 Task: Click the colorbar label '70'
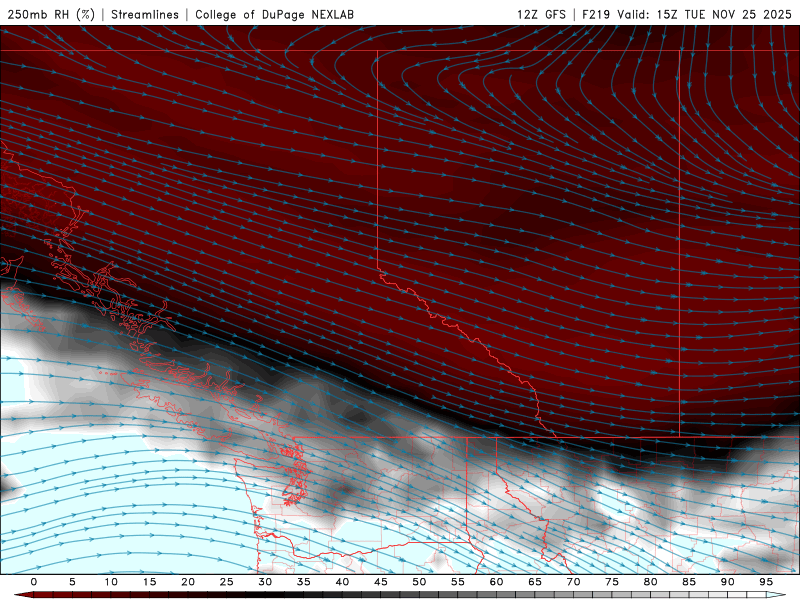573,582
